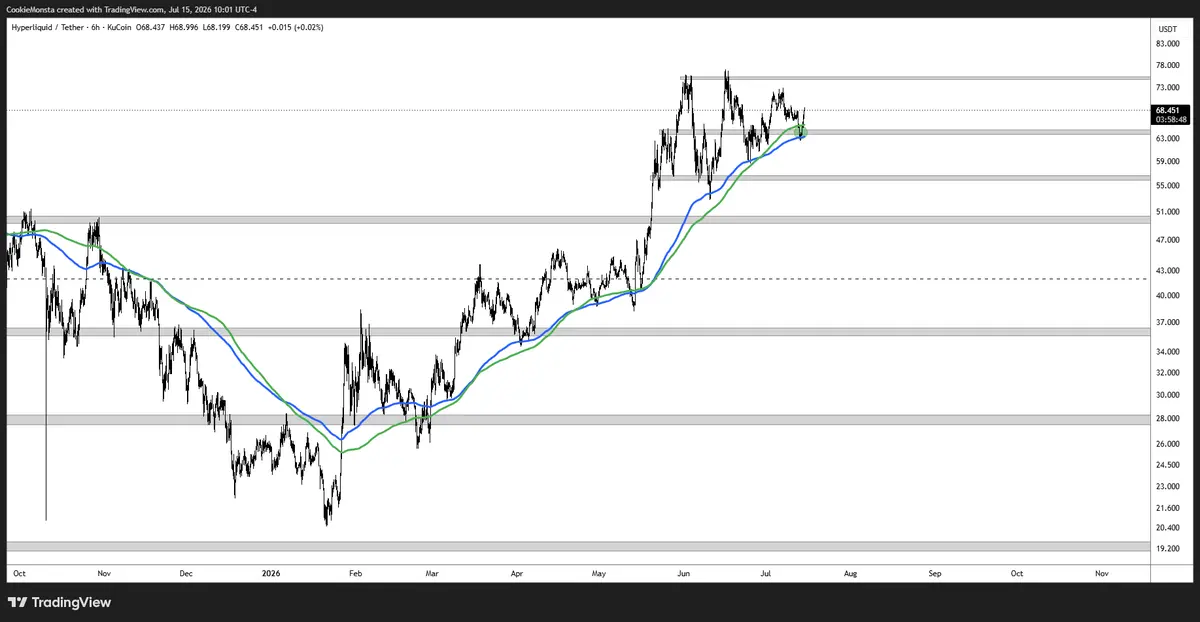Click the '32.000' price axis label
This screenshot has width=1200, height=622.
click(x=1168, y=373)
